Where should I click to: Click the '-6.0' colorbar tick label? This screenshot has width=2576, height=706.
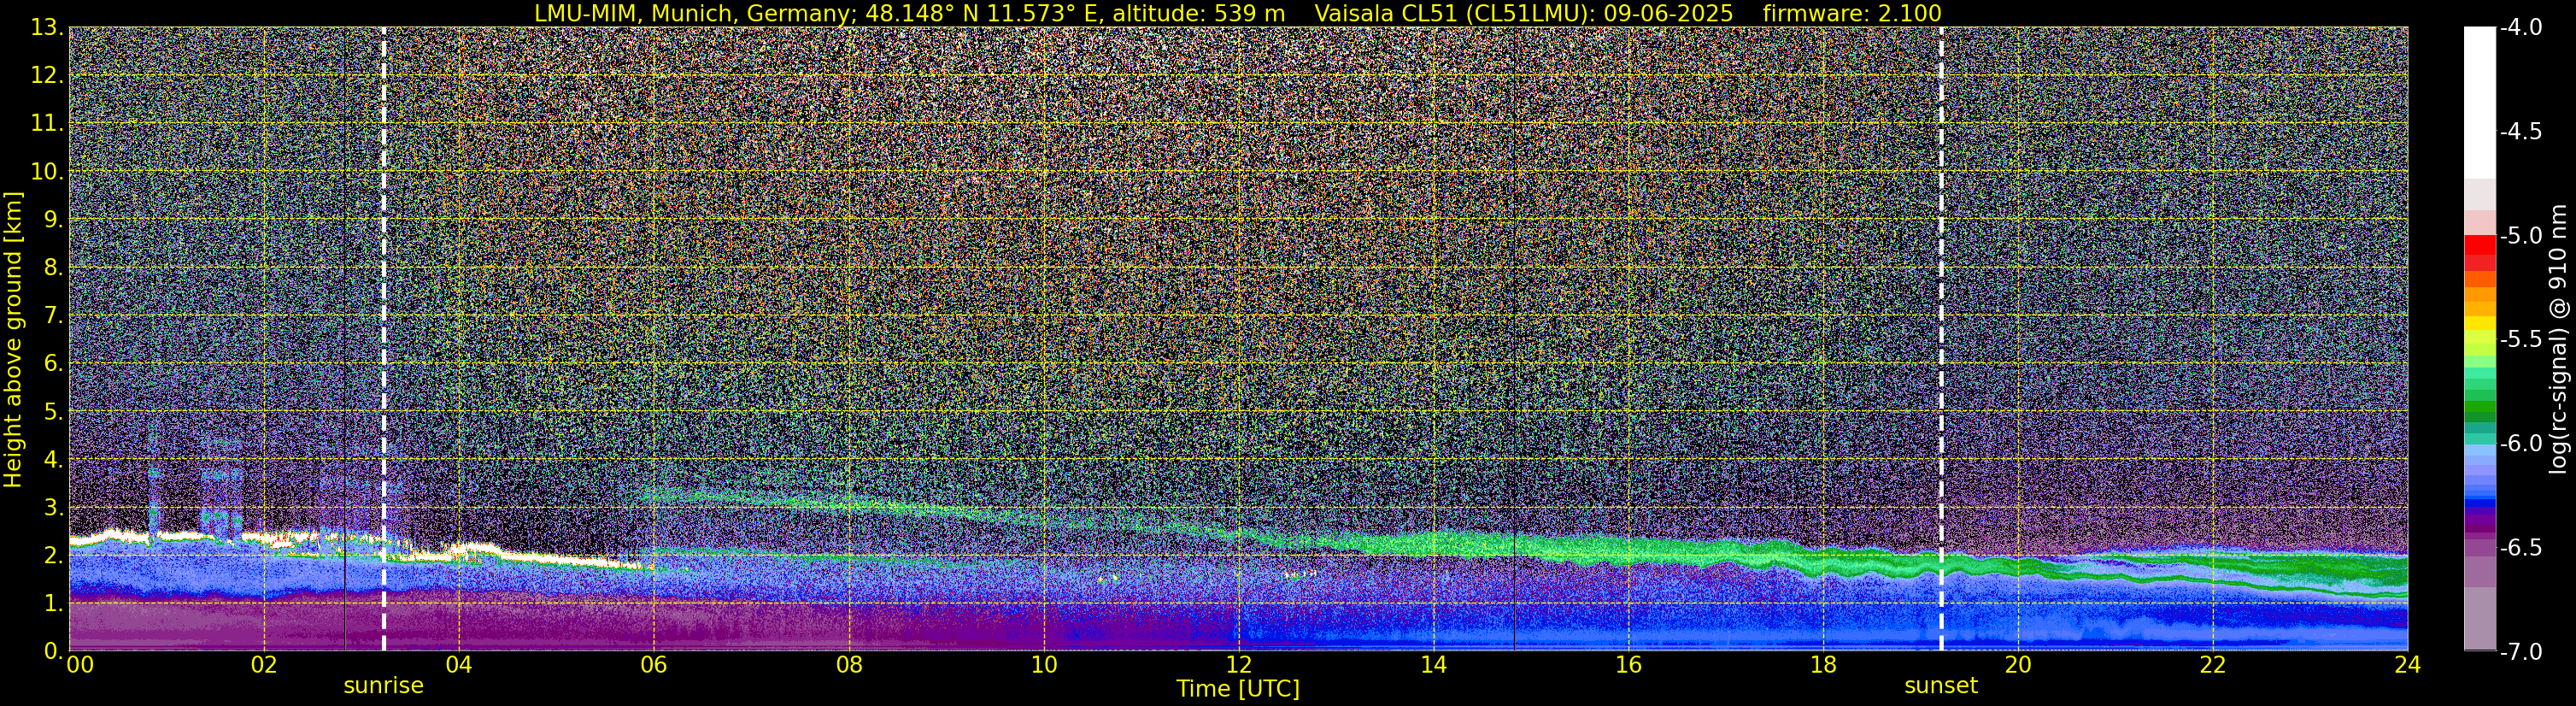(x=2520, y=444)
